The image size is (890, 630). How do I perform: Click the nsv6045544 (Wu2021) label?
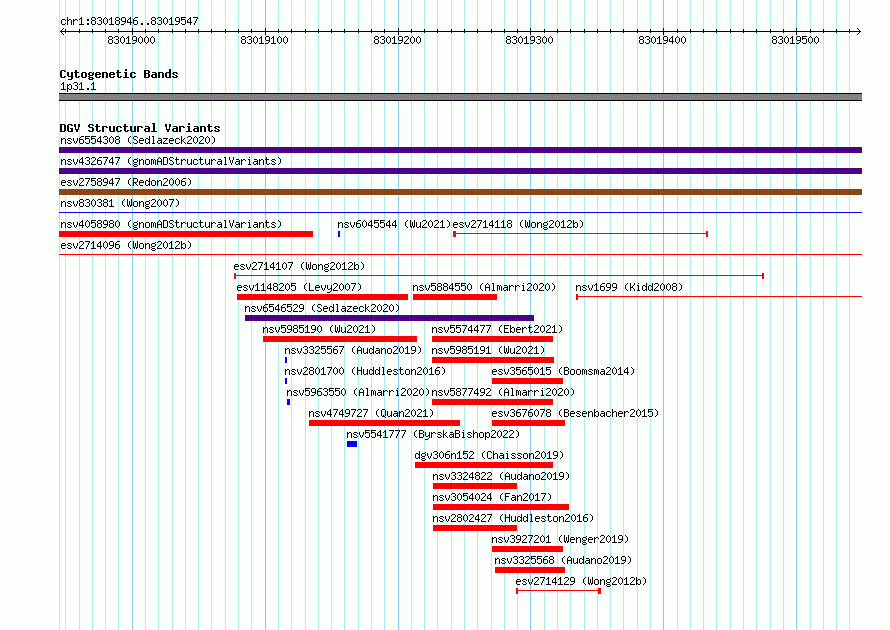point(394,224)
